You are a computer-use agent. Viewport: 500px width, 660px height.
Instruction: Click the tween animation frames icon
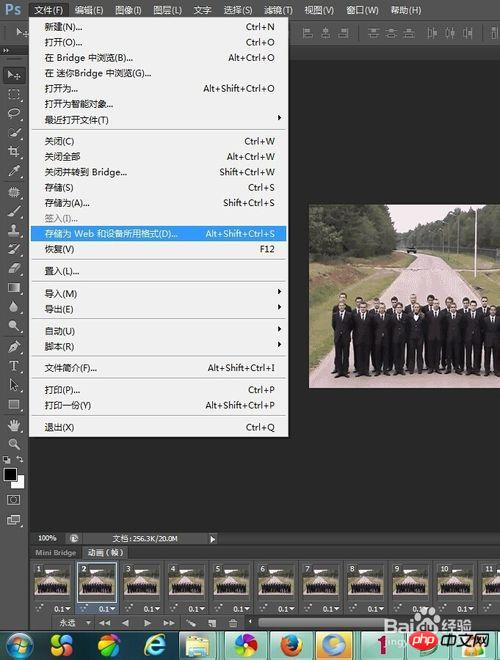(191, 623)
